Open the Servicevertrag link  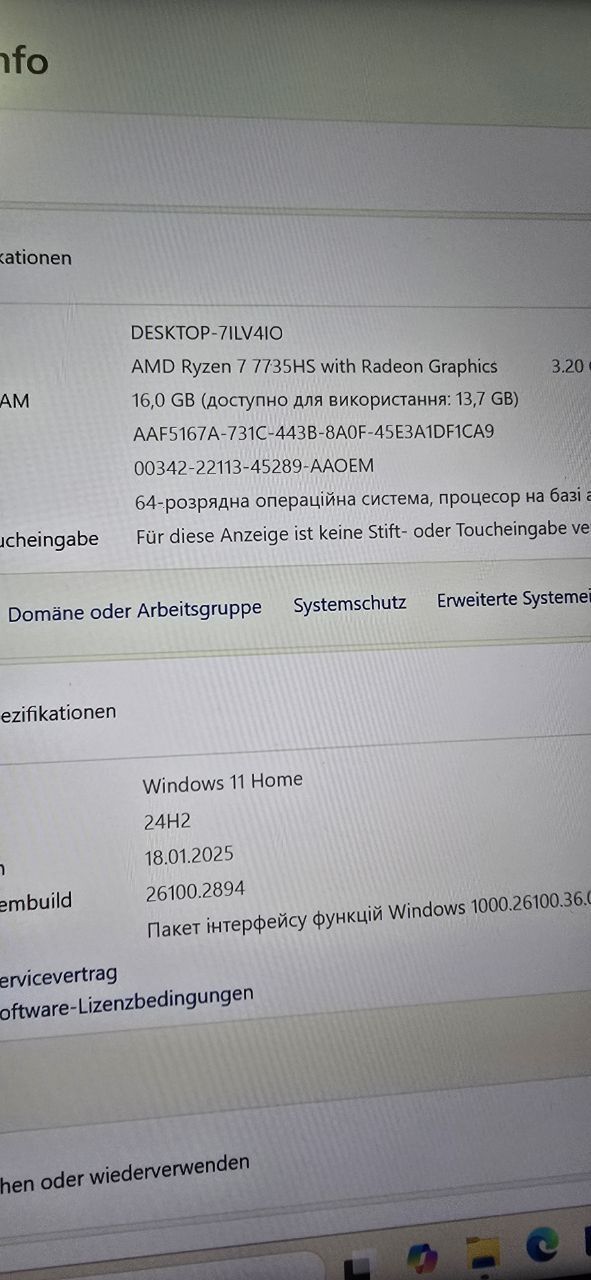point(58,975)
